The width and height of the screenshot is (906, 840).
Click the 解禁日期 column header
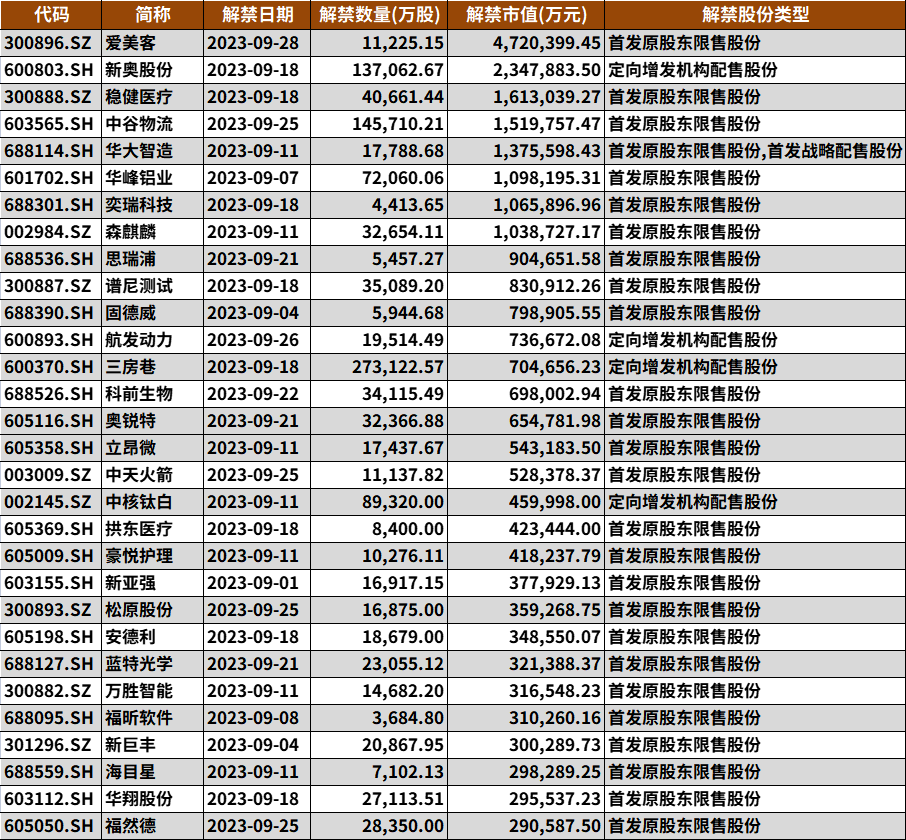pos(257,14)
